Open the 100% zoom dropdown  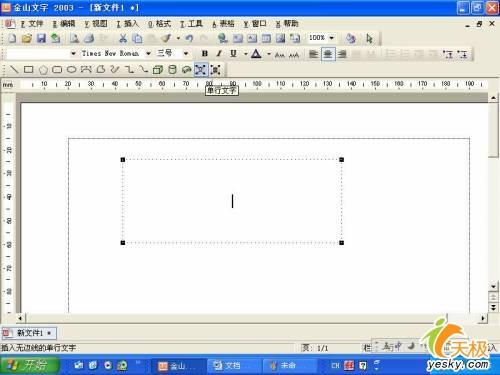click(x=331, y=38)
